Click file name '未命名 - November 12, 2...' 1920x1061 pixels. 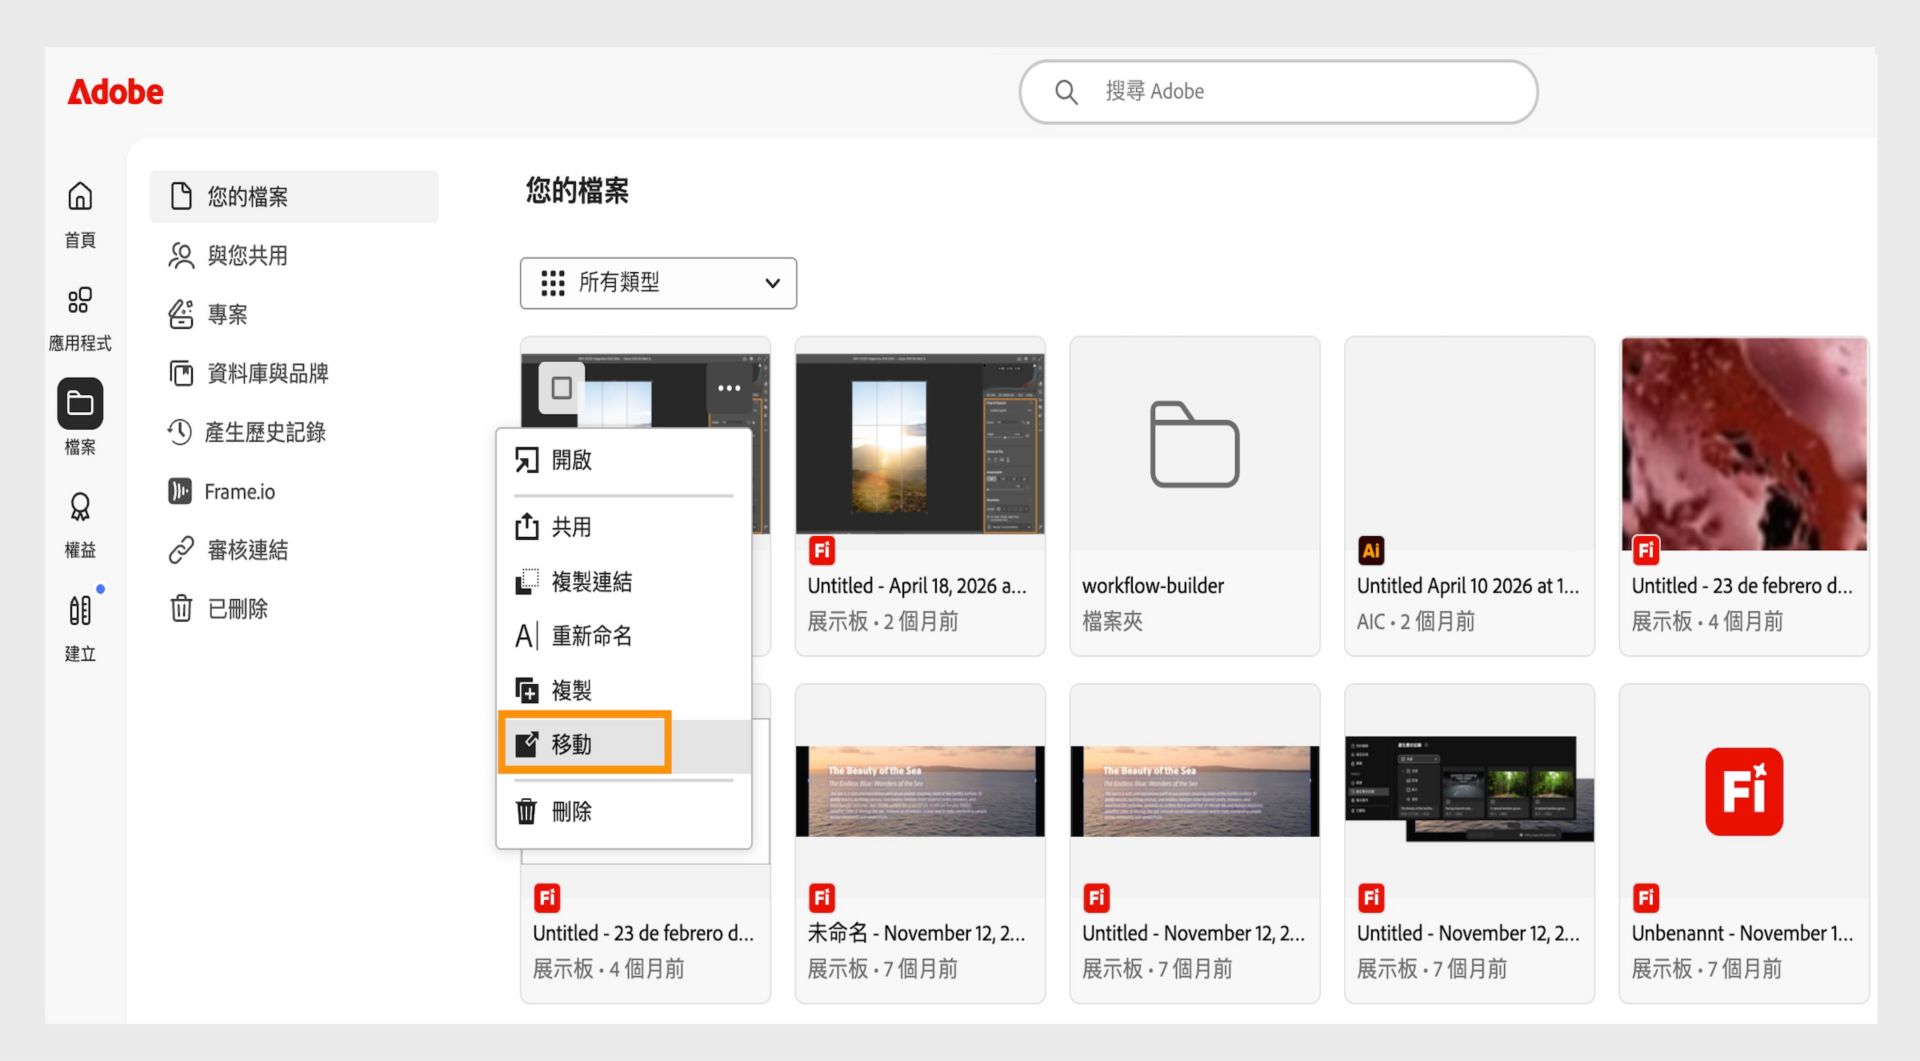click(917, 933)
